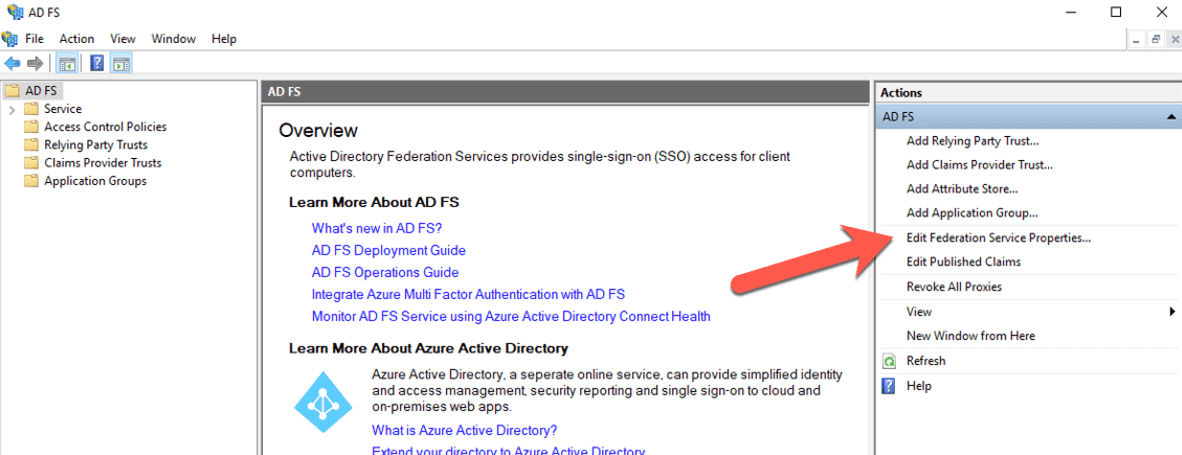
Task: Open Integrate Azure Multi Factor Authentication link
Action: tap(468, 295)
